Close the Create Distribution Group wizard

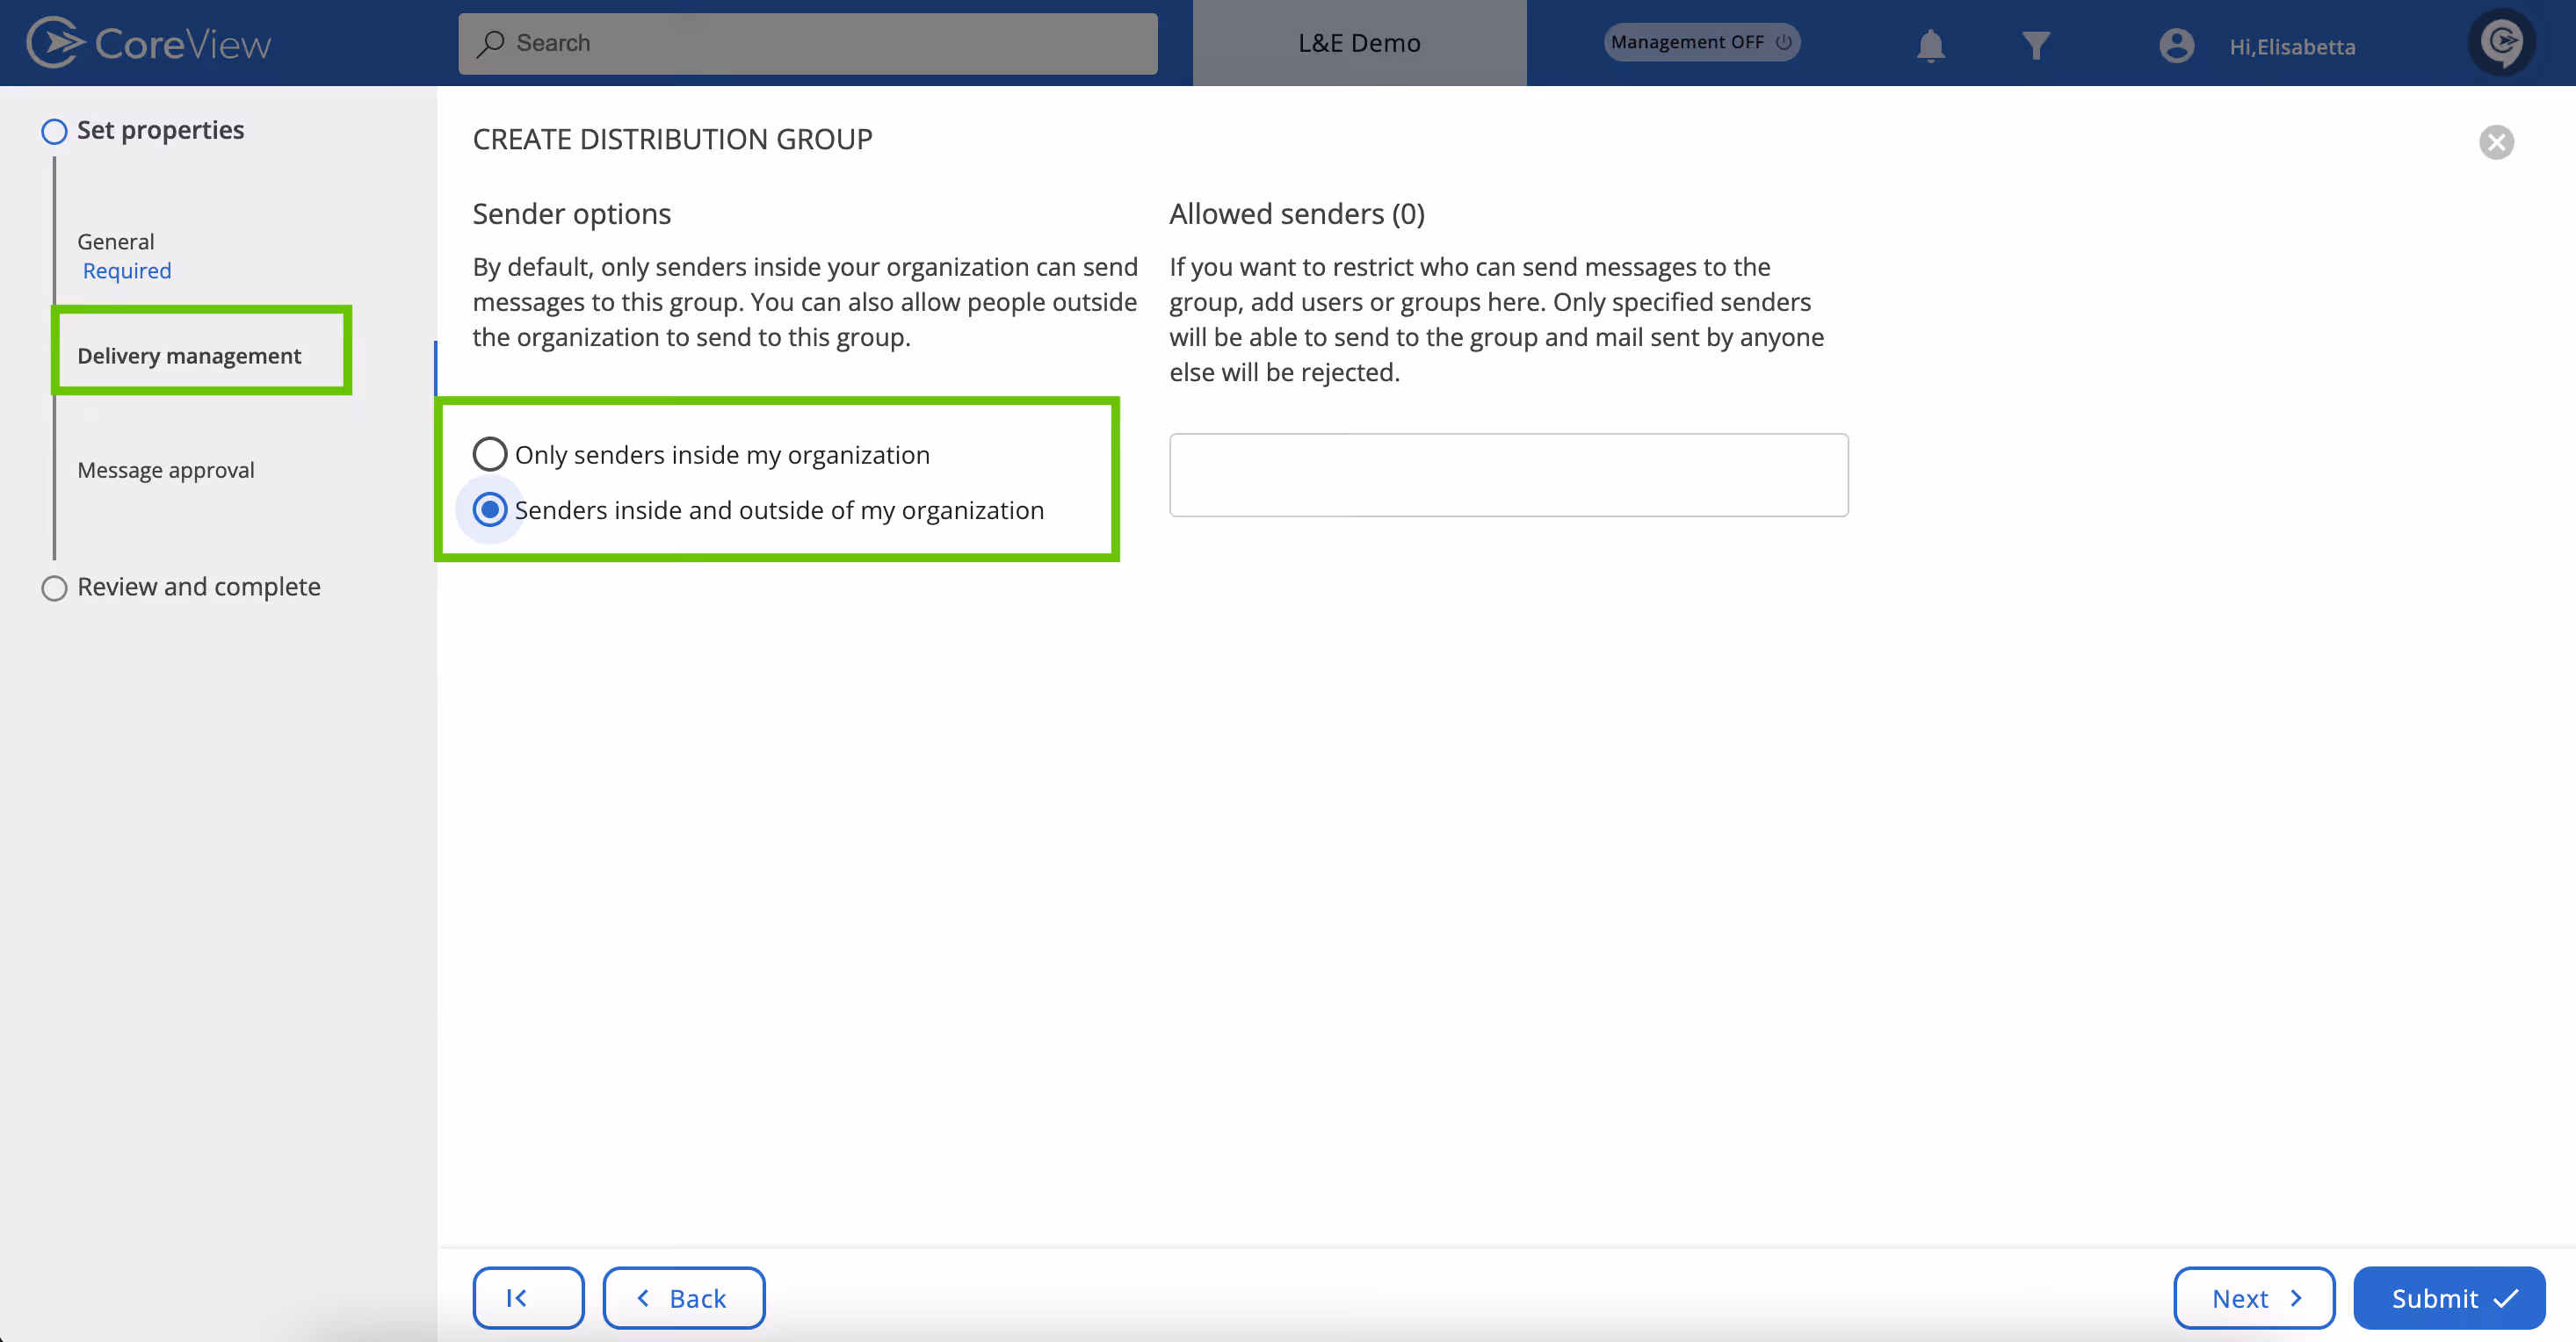2496,142
